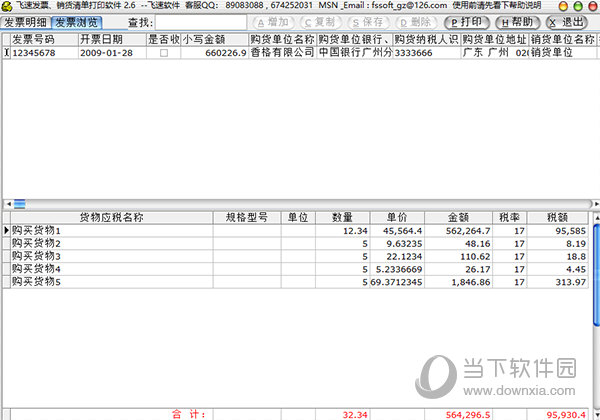Select the unit price cell 45,564.4

[397, 231]
